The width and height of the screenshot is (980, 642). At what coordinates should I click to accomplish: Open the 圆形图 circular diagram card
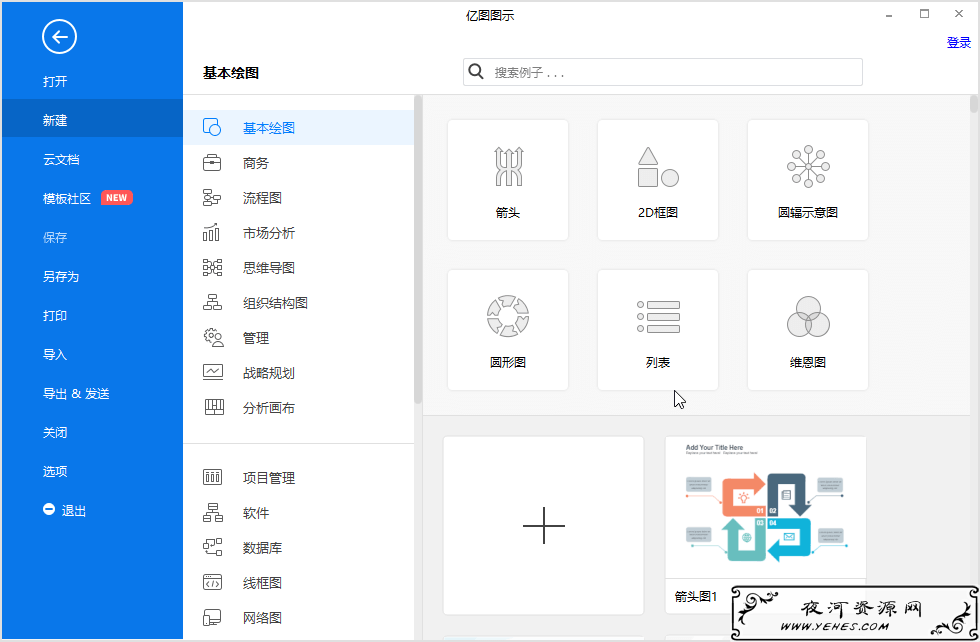[508, 330]
